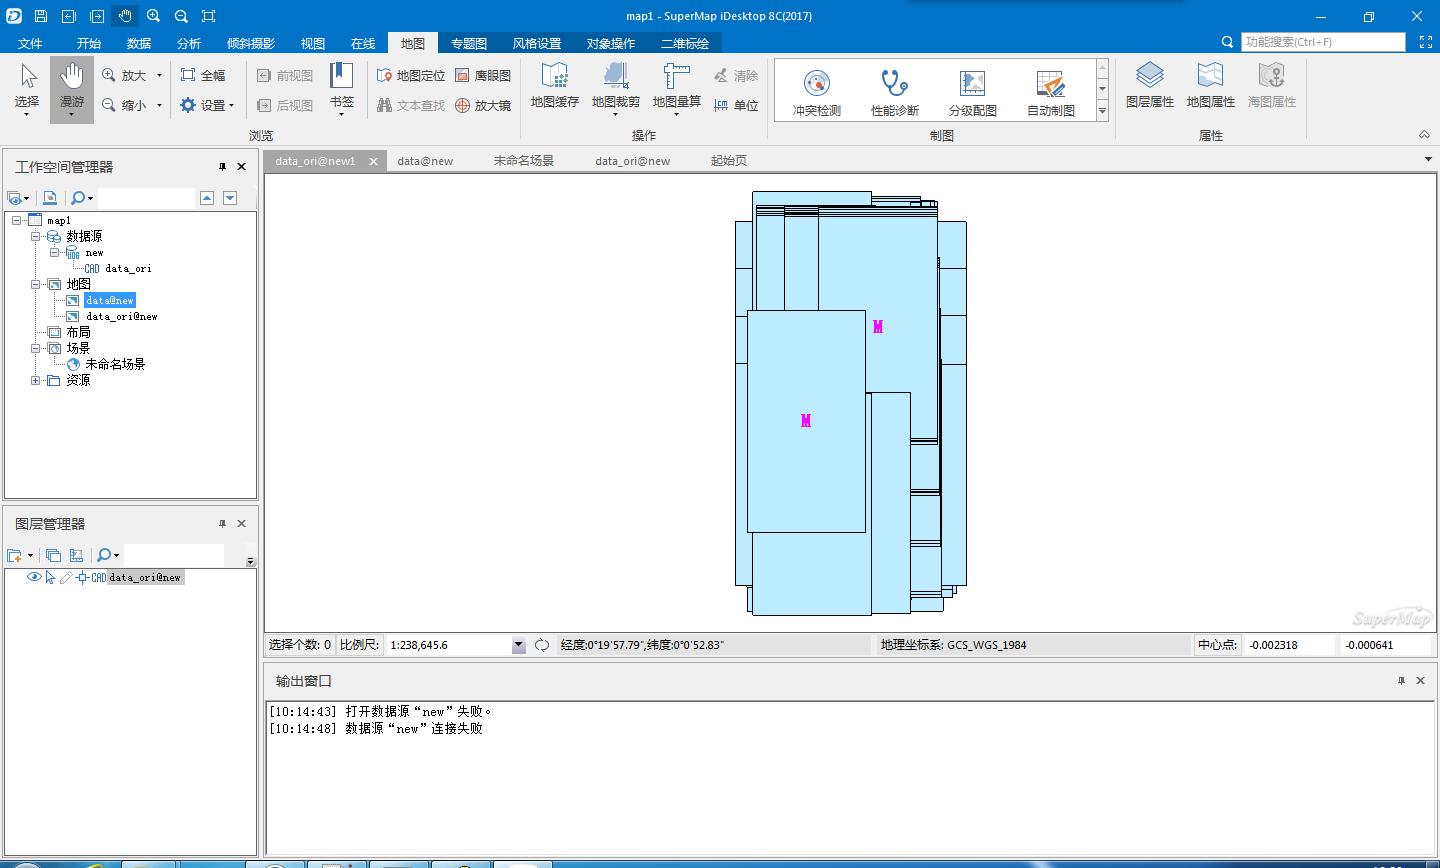This screenshot has height=868, width=1440.
Task: Click the refresh icon beside scale box
Action: 542,645
